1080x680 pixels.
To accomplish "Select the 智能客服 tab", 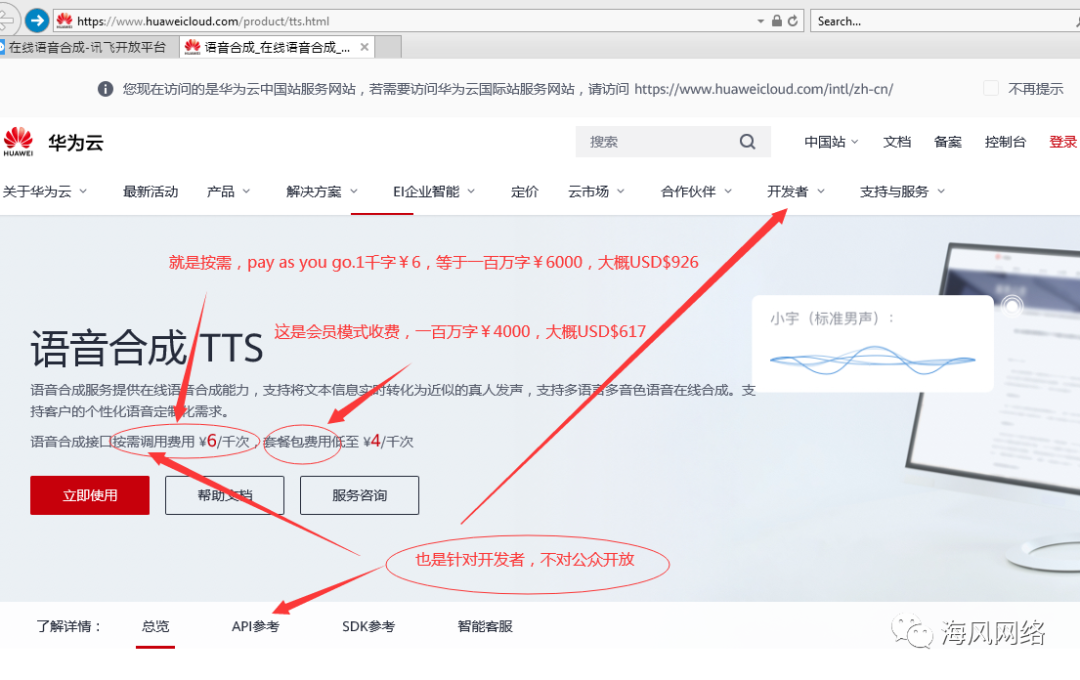I will [485, 626].
